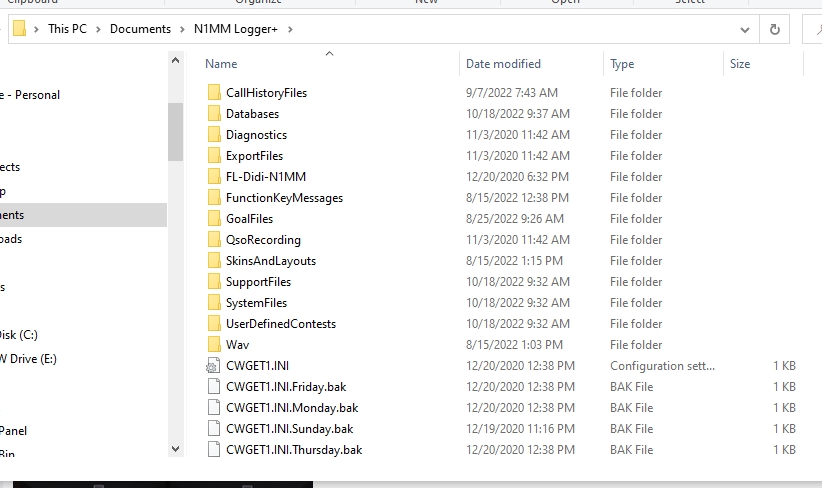
Task: Select the Downloads entry ending 'oads'
Action: point(11,239)
